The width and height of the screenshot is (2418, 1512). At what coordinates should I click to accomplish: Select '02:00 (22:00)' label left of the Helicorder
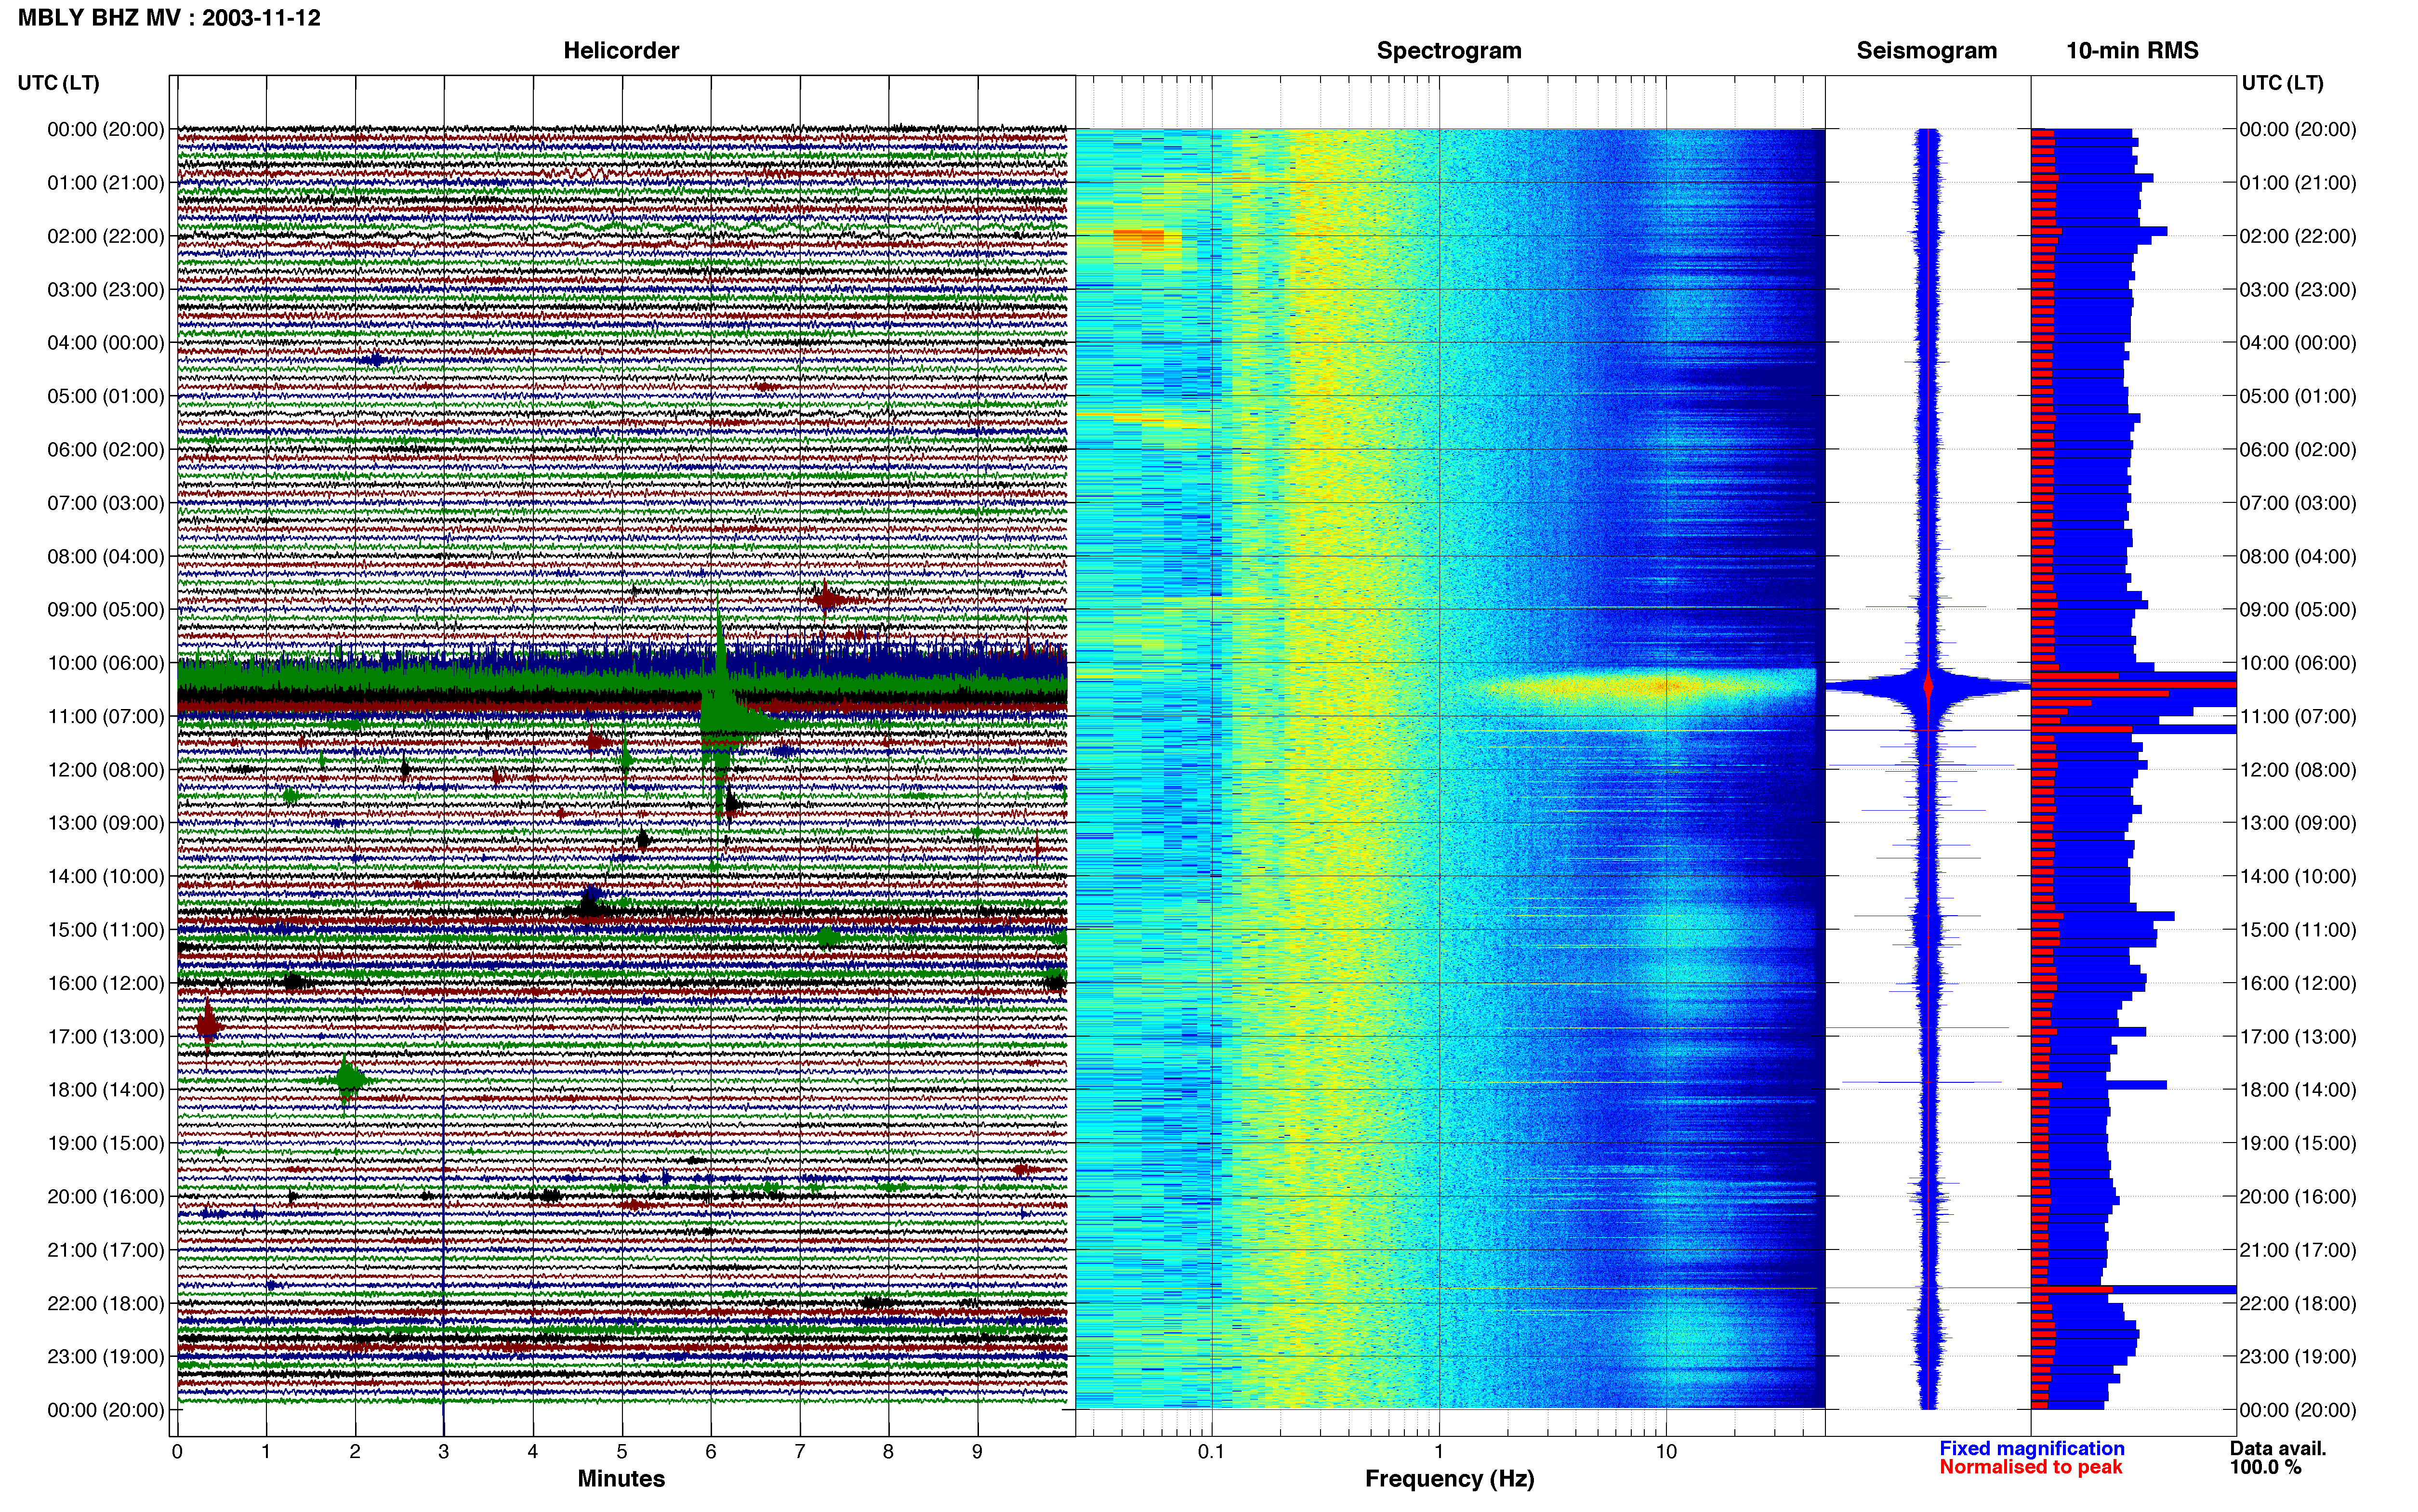click(105, 236)
